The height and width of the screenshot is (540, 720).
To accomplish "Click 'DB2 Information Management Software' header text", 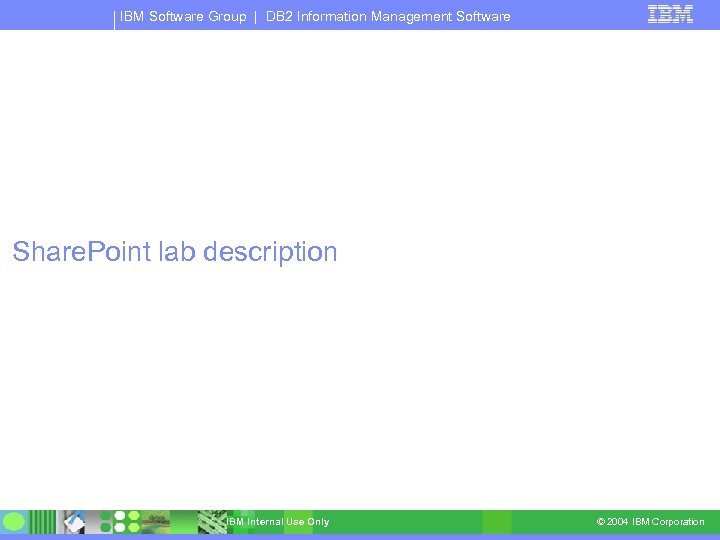I will (388, 17).
